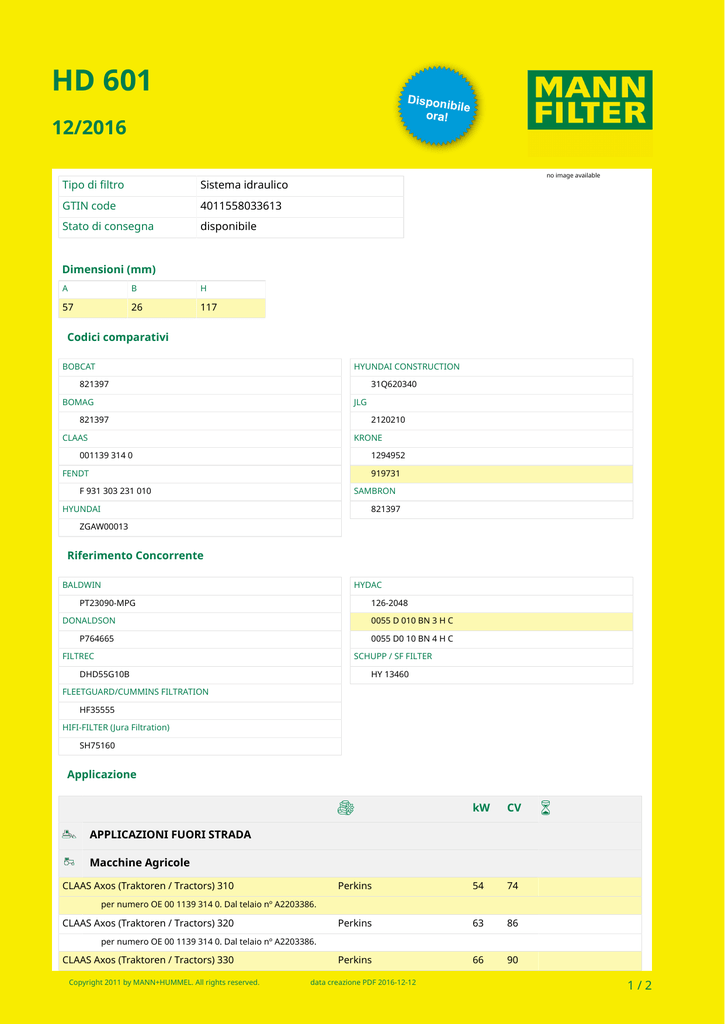Click the DONALDSON reference P764665
725x1024 pixels.
click(97, 639)
